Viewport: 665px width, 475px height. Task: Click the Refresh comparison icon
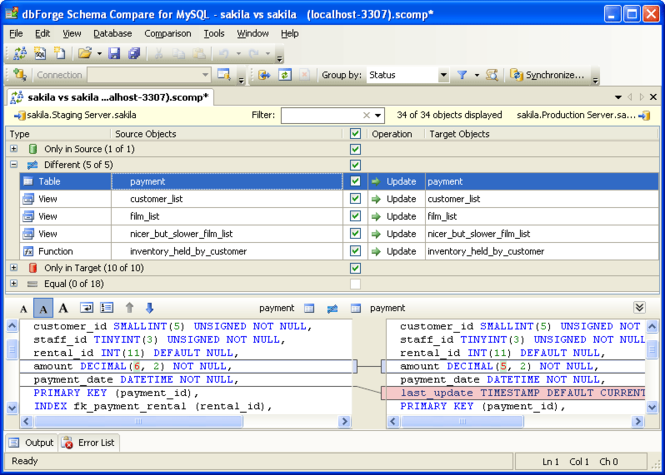tap(285, 75)
